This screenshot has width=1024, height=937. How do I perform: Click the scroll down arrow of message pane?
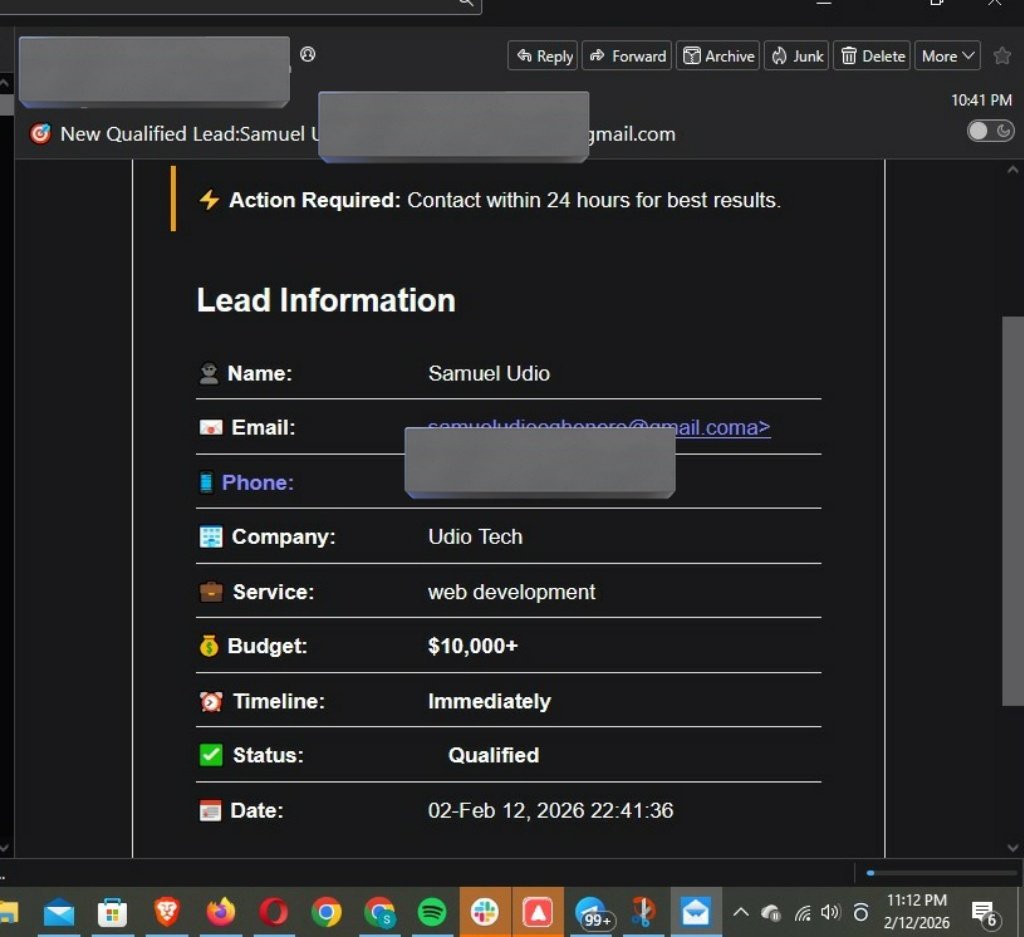coord(1012,848)
